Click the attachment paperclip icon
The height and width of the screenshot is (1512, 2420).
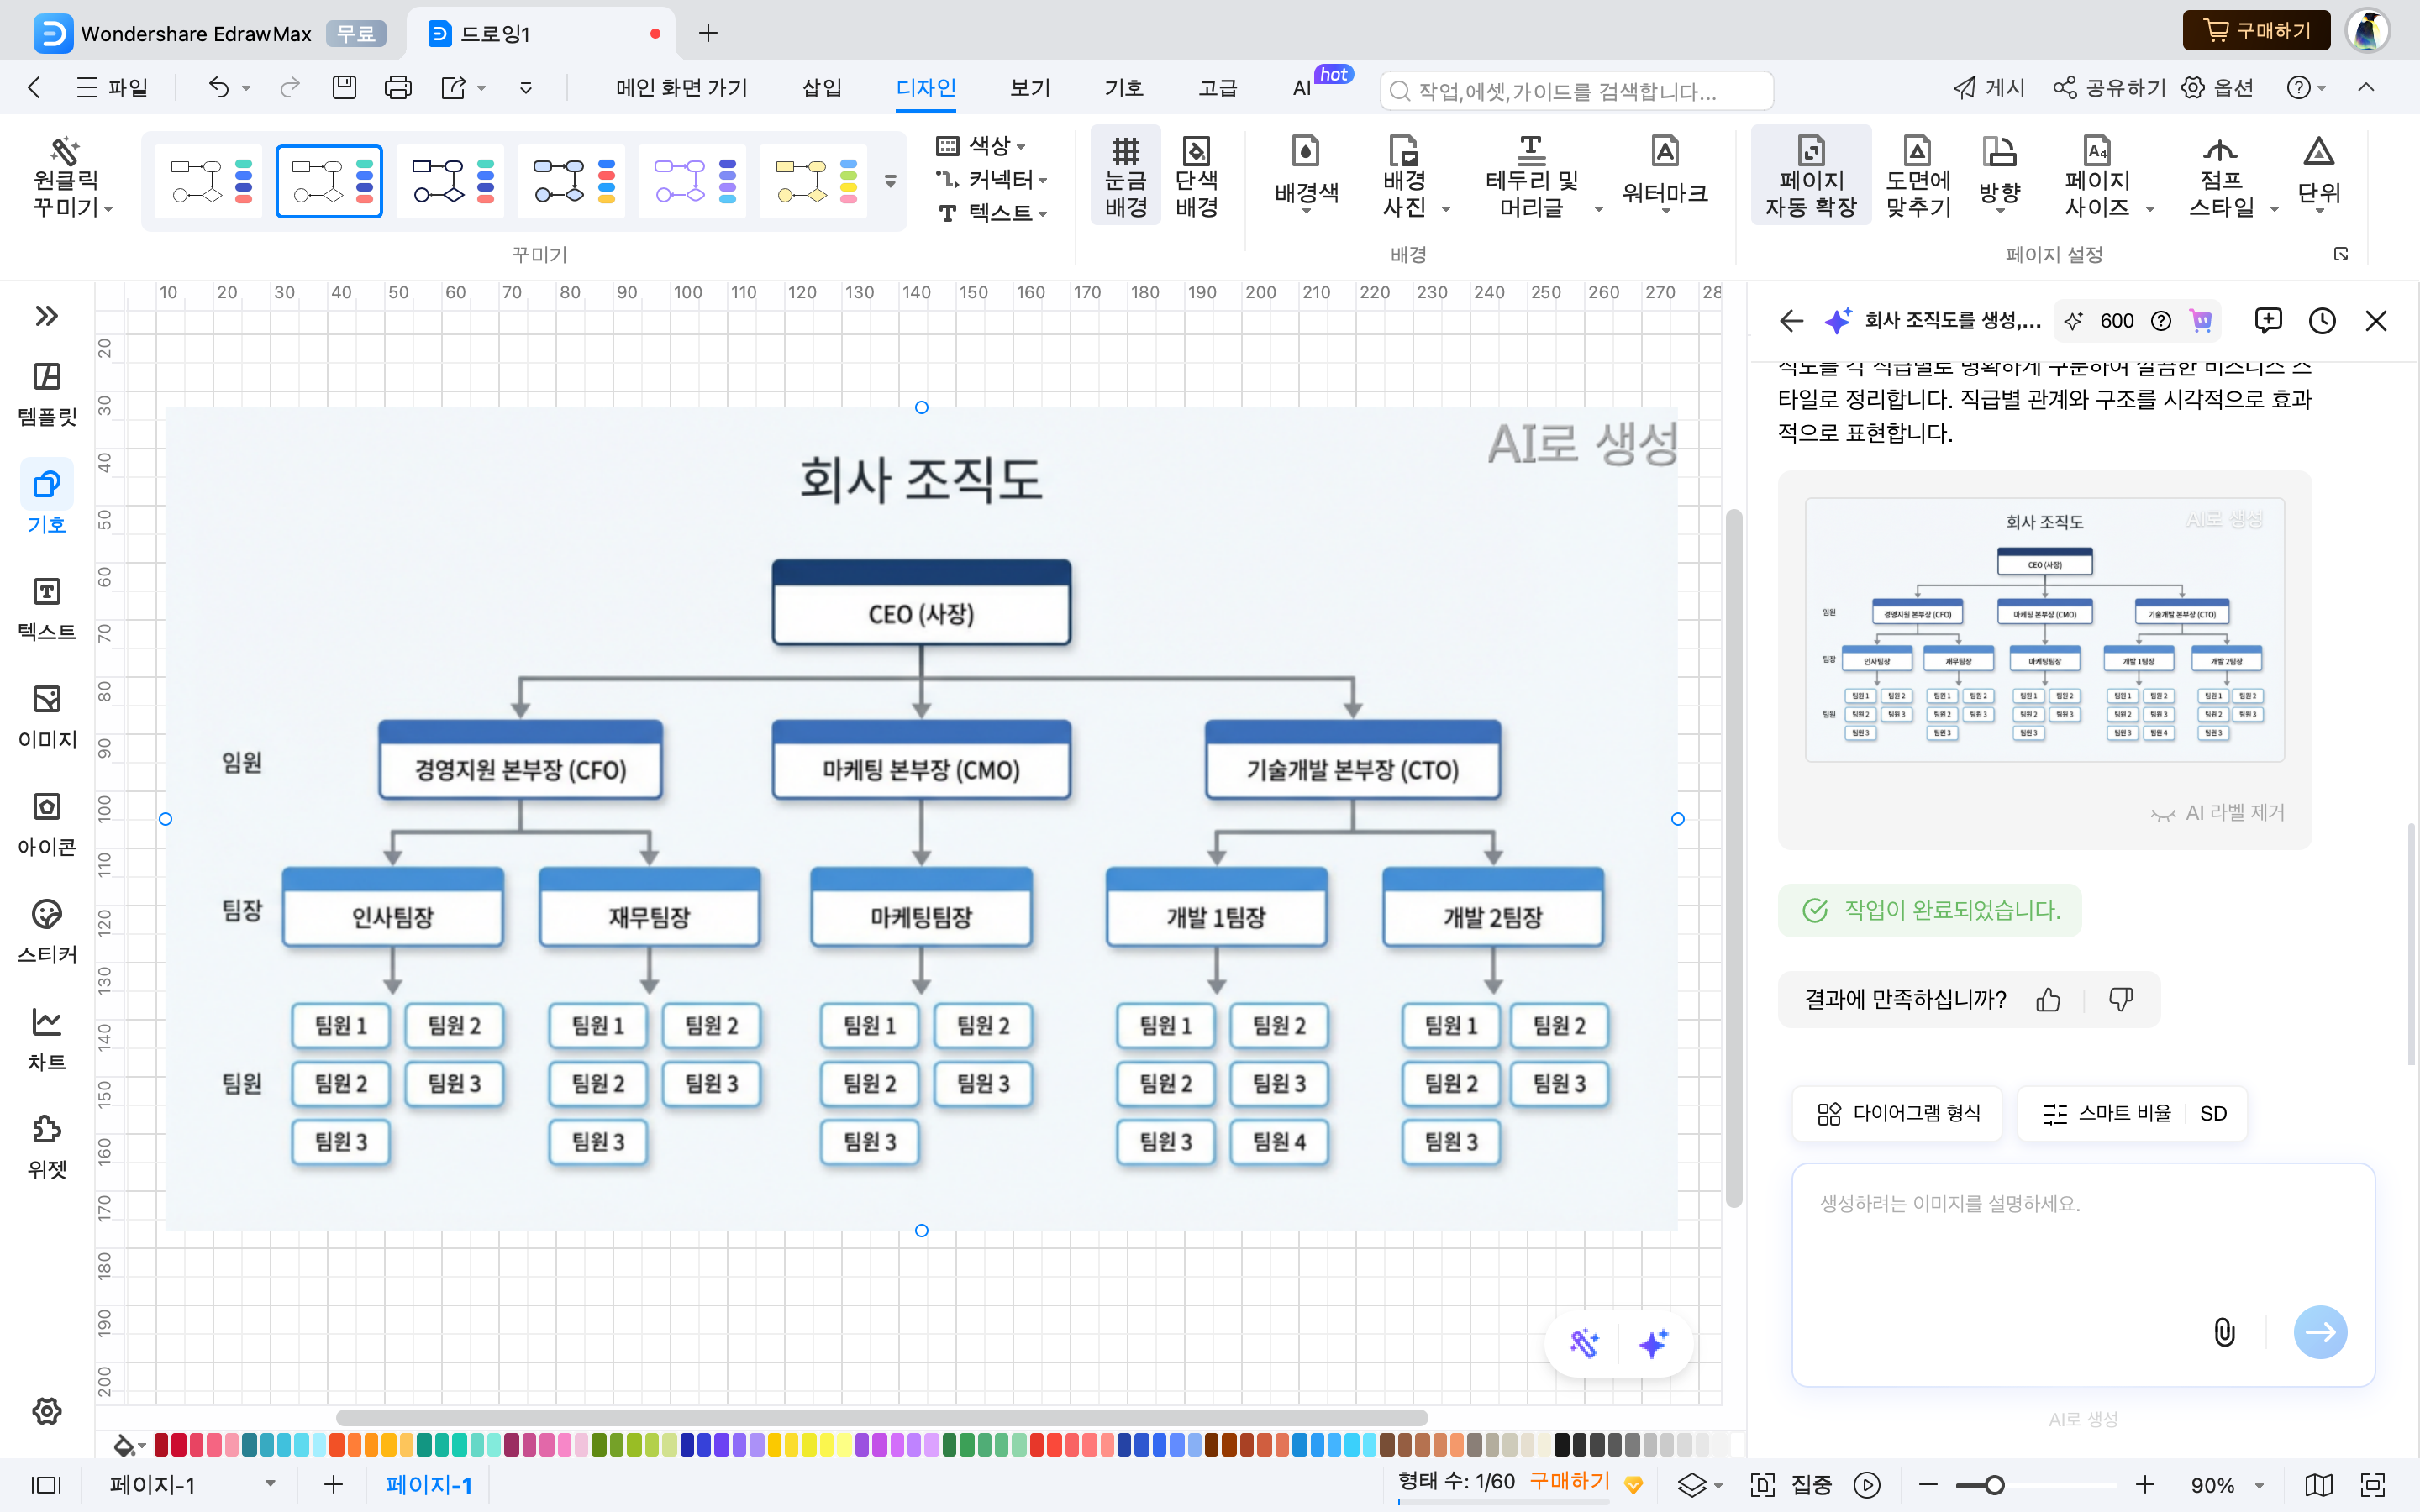[x=2224, y=1331]
